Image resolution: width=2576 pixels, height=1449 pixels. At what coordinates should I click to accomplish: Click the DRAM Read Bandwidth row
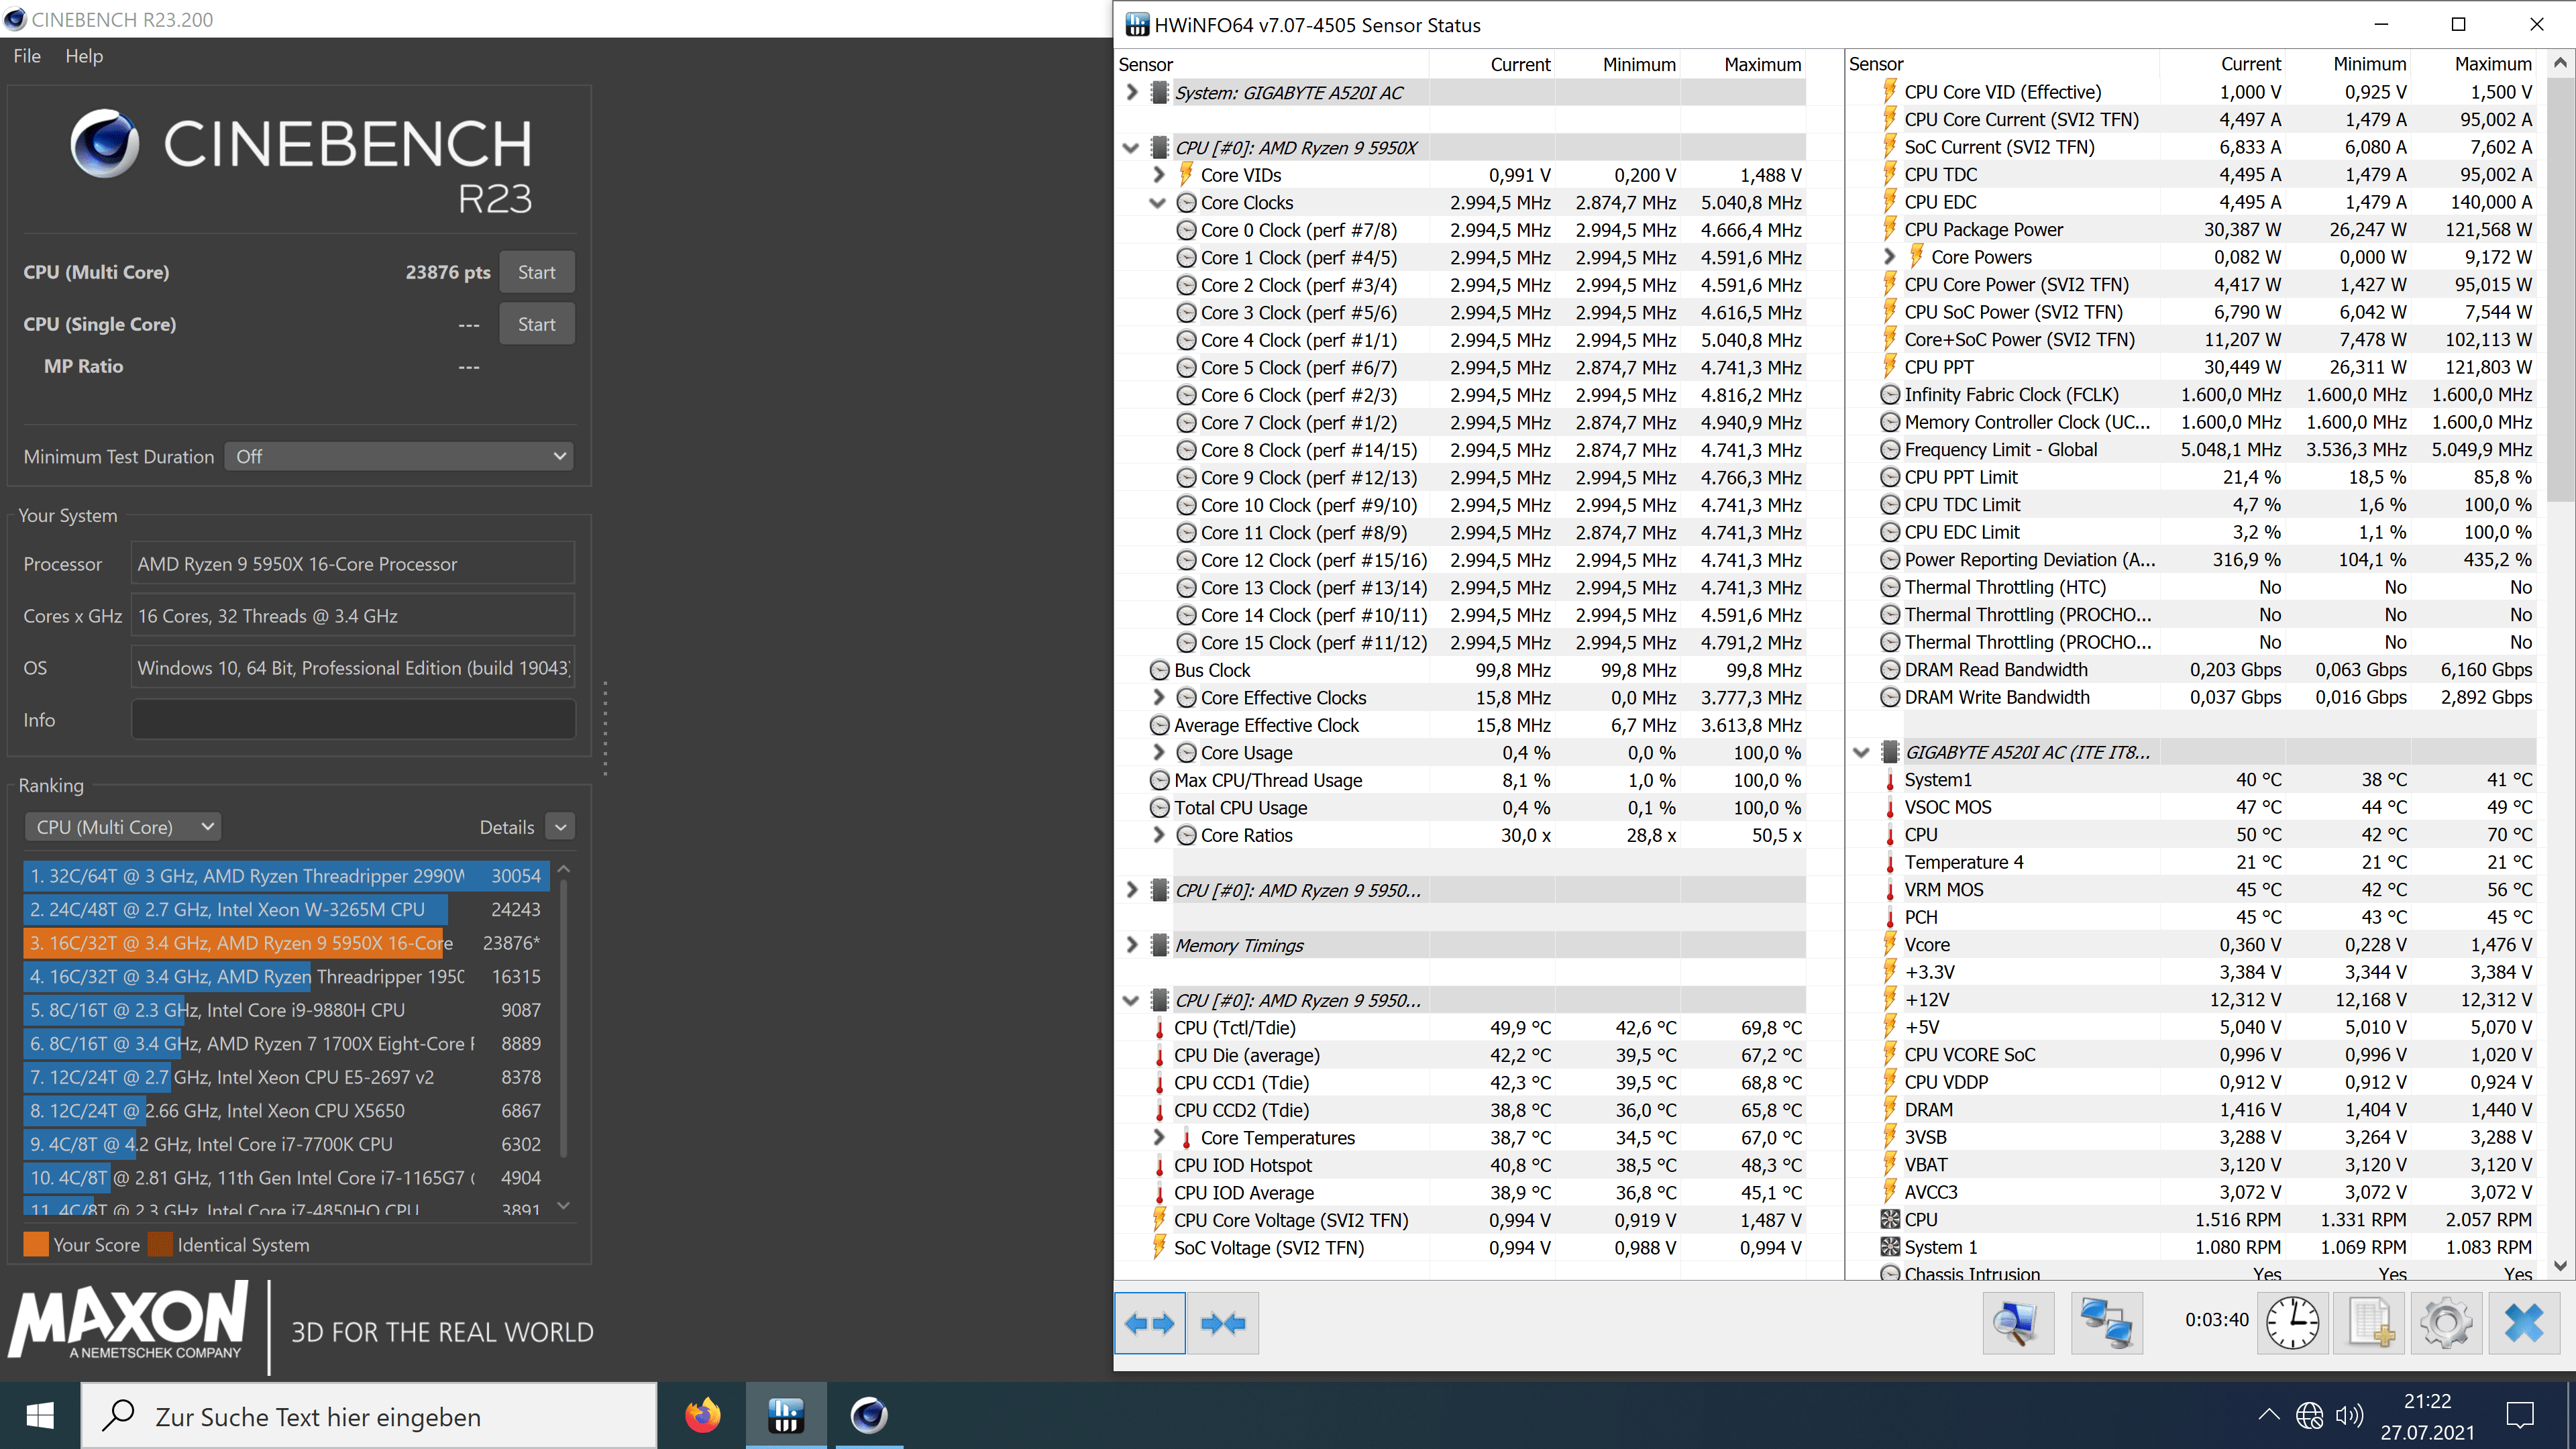pyautogui.click(x=2207, y=670)
